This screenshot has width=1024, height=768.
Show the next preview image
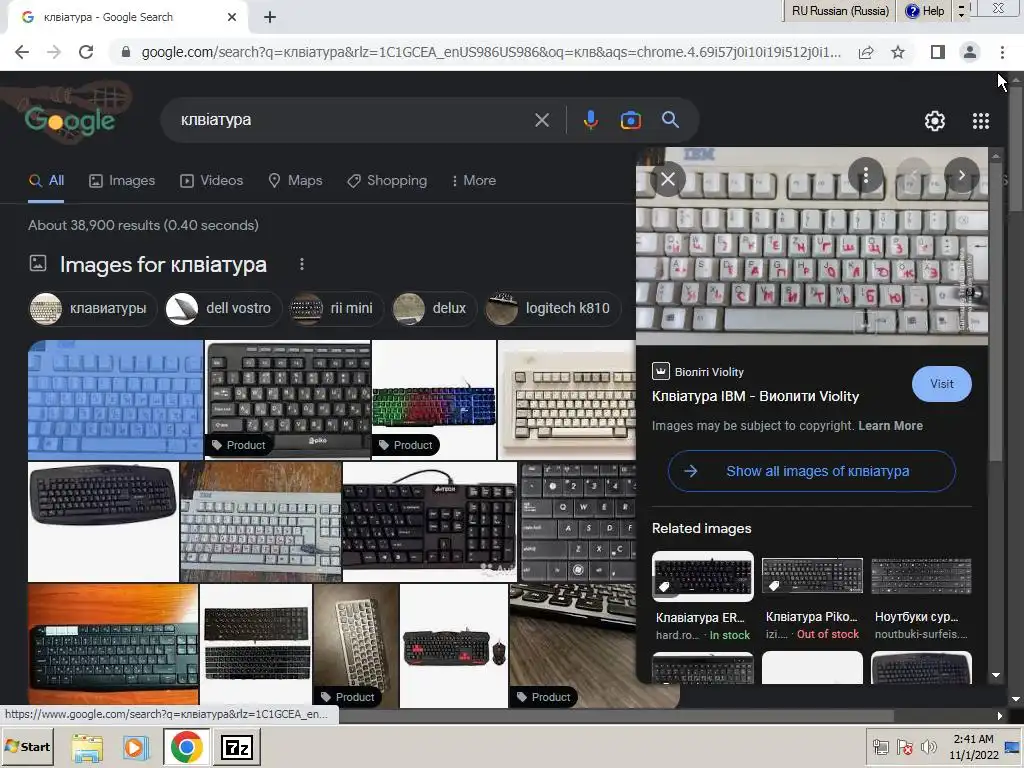pyautogui.click(x=961, y=175)
